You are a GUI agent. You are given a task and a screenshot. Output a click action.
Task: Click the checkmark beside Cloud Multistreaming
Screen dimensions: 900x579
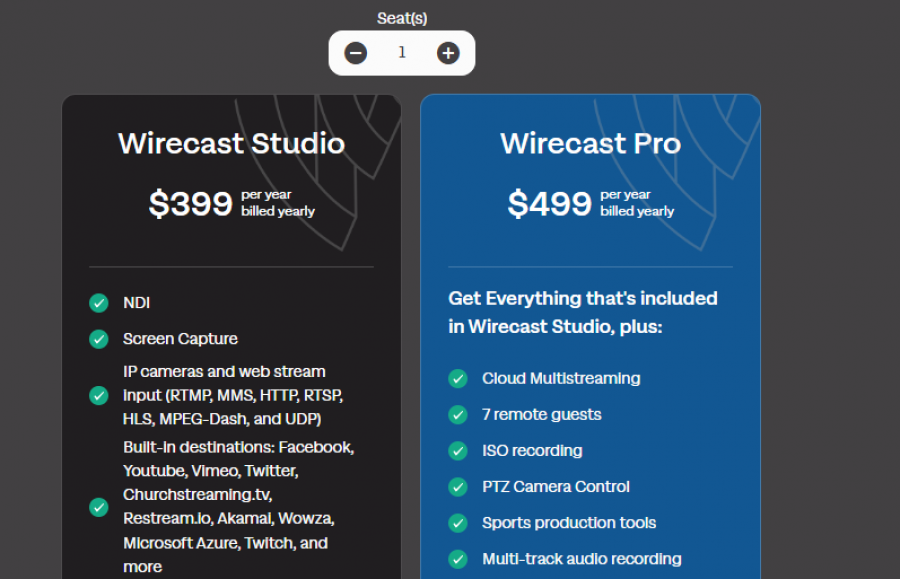point(458,379)
